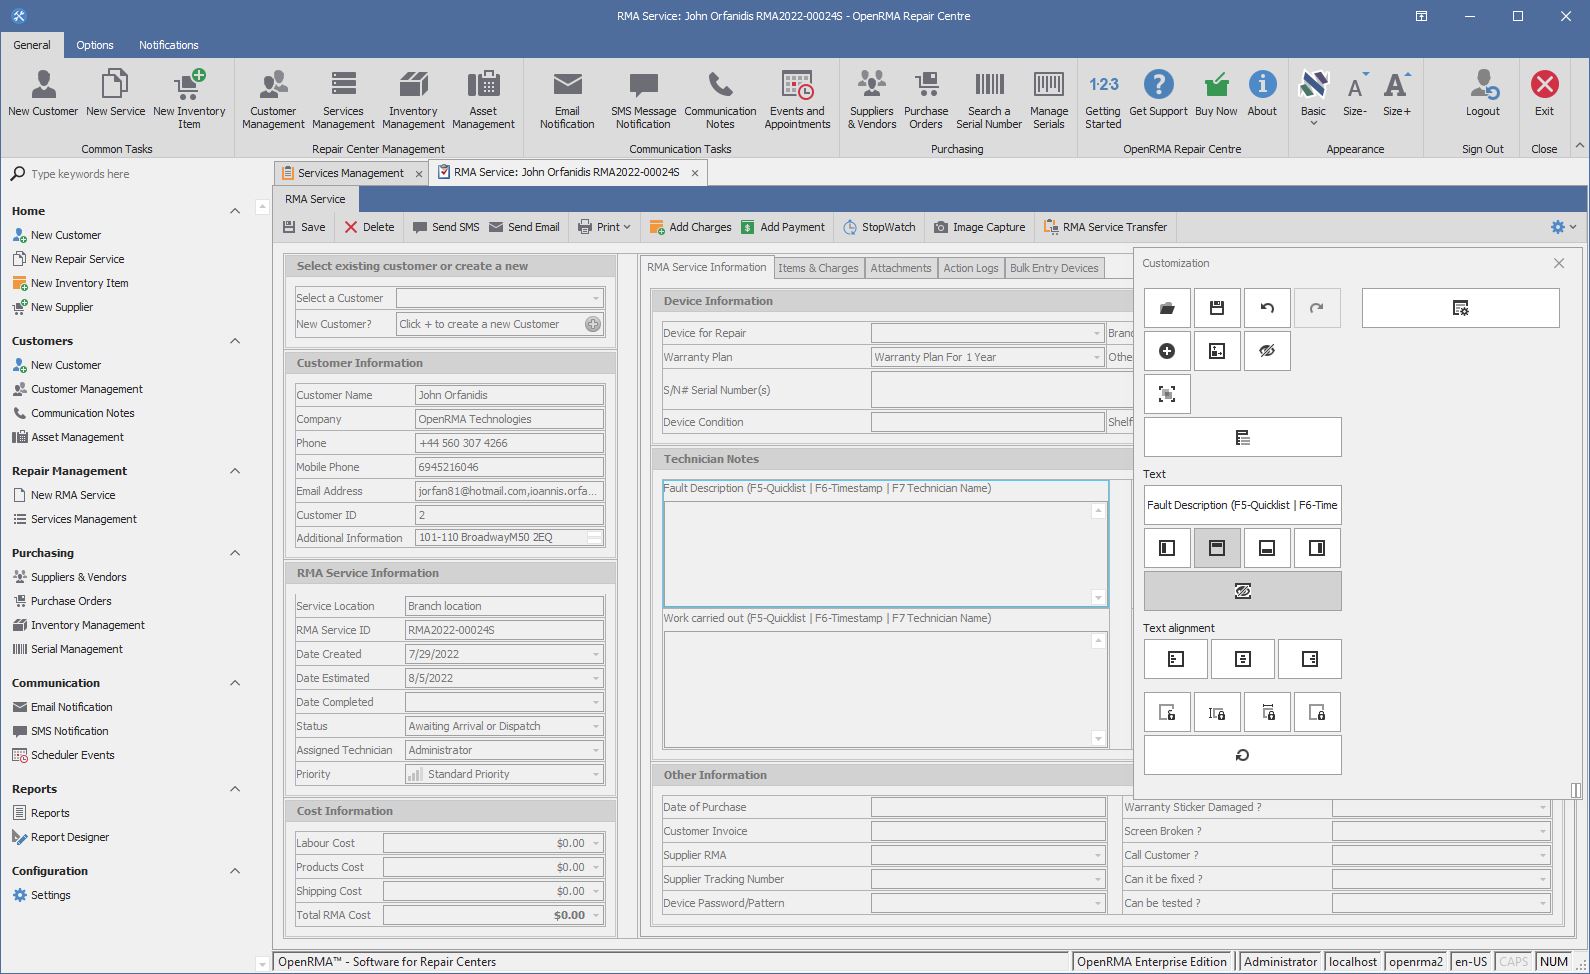Click the reset refresh button in Customization
The width and height of the screenshot is (1590, 974).
1242,755
